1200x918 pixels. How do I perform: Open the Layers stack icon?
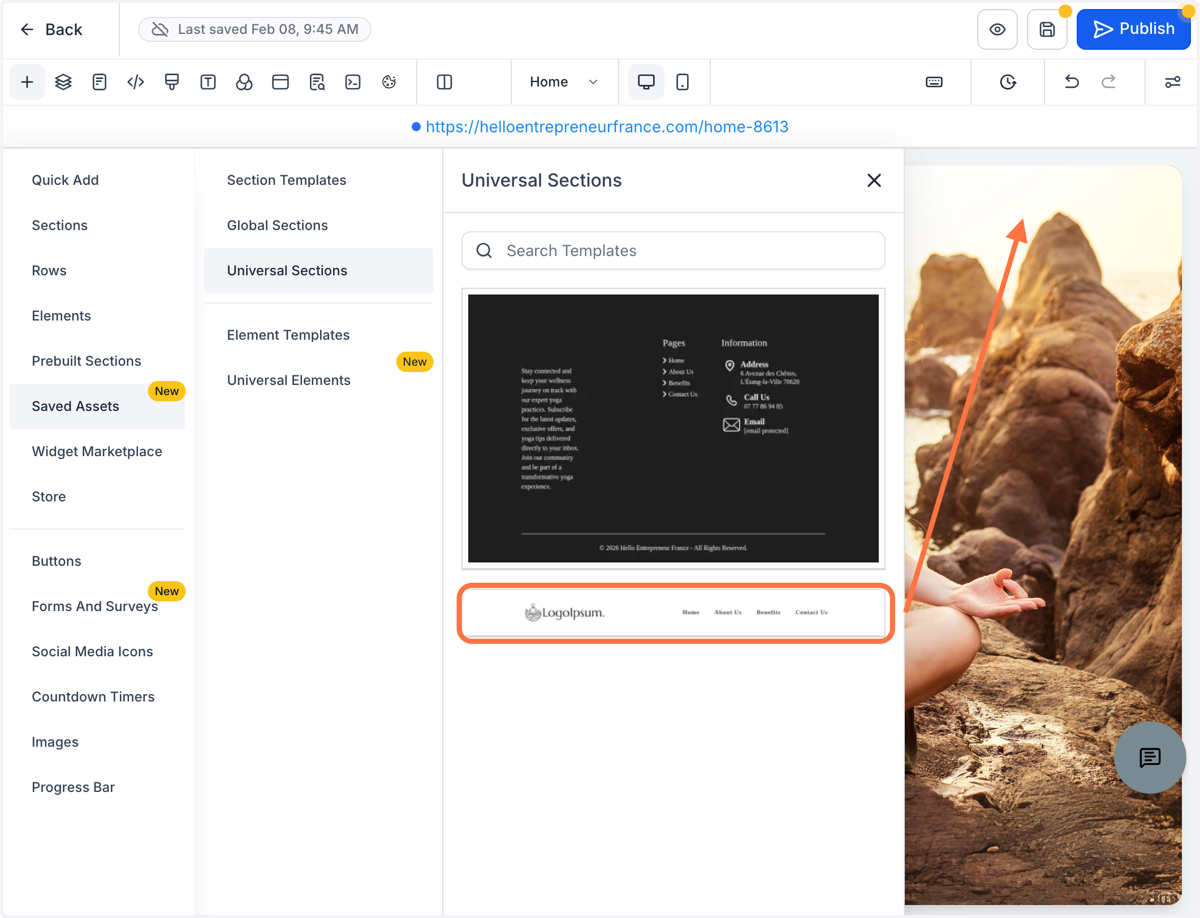tap(63, 82)
